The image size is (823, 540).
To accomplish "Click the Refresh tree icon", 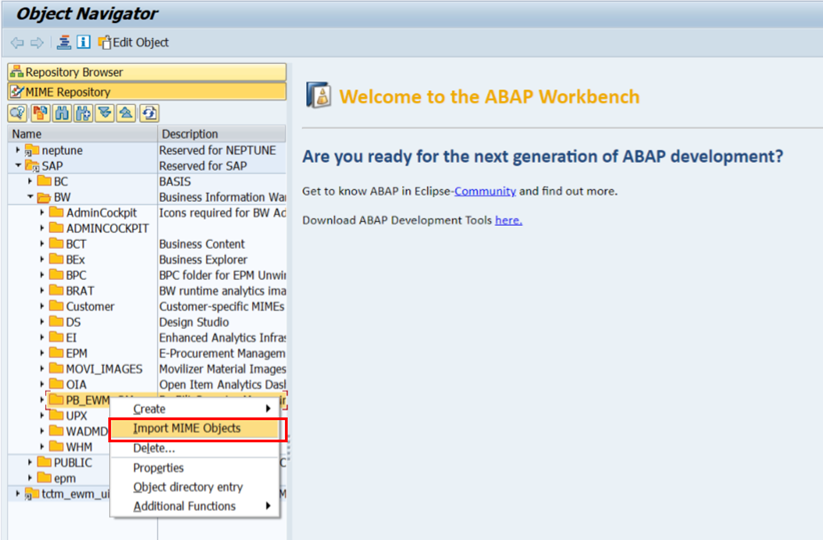I will 149,113.
